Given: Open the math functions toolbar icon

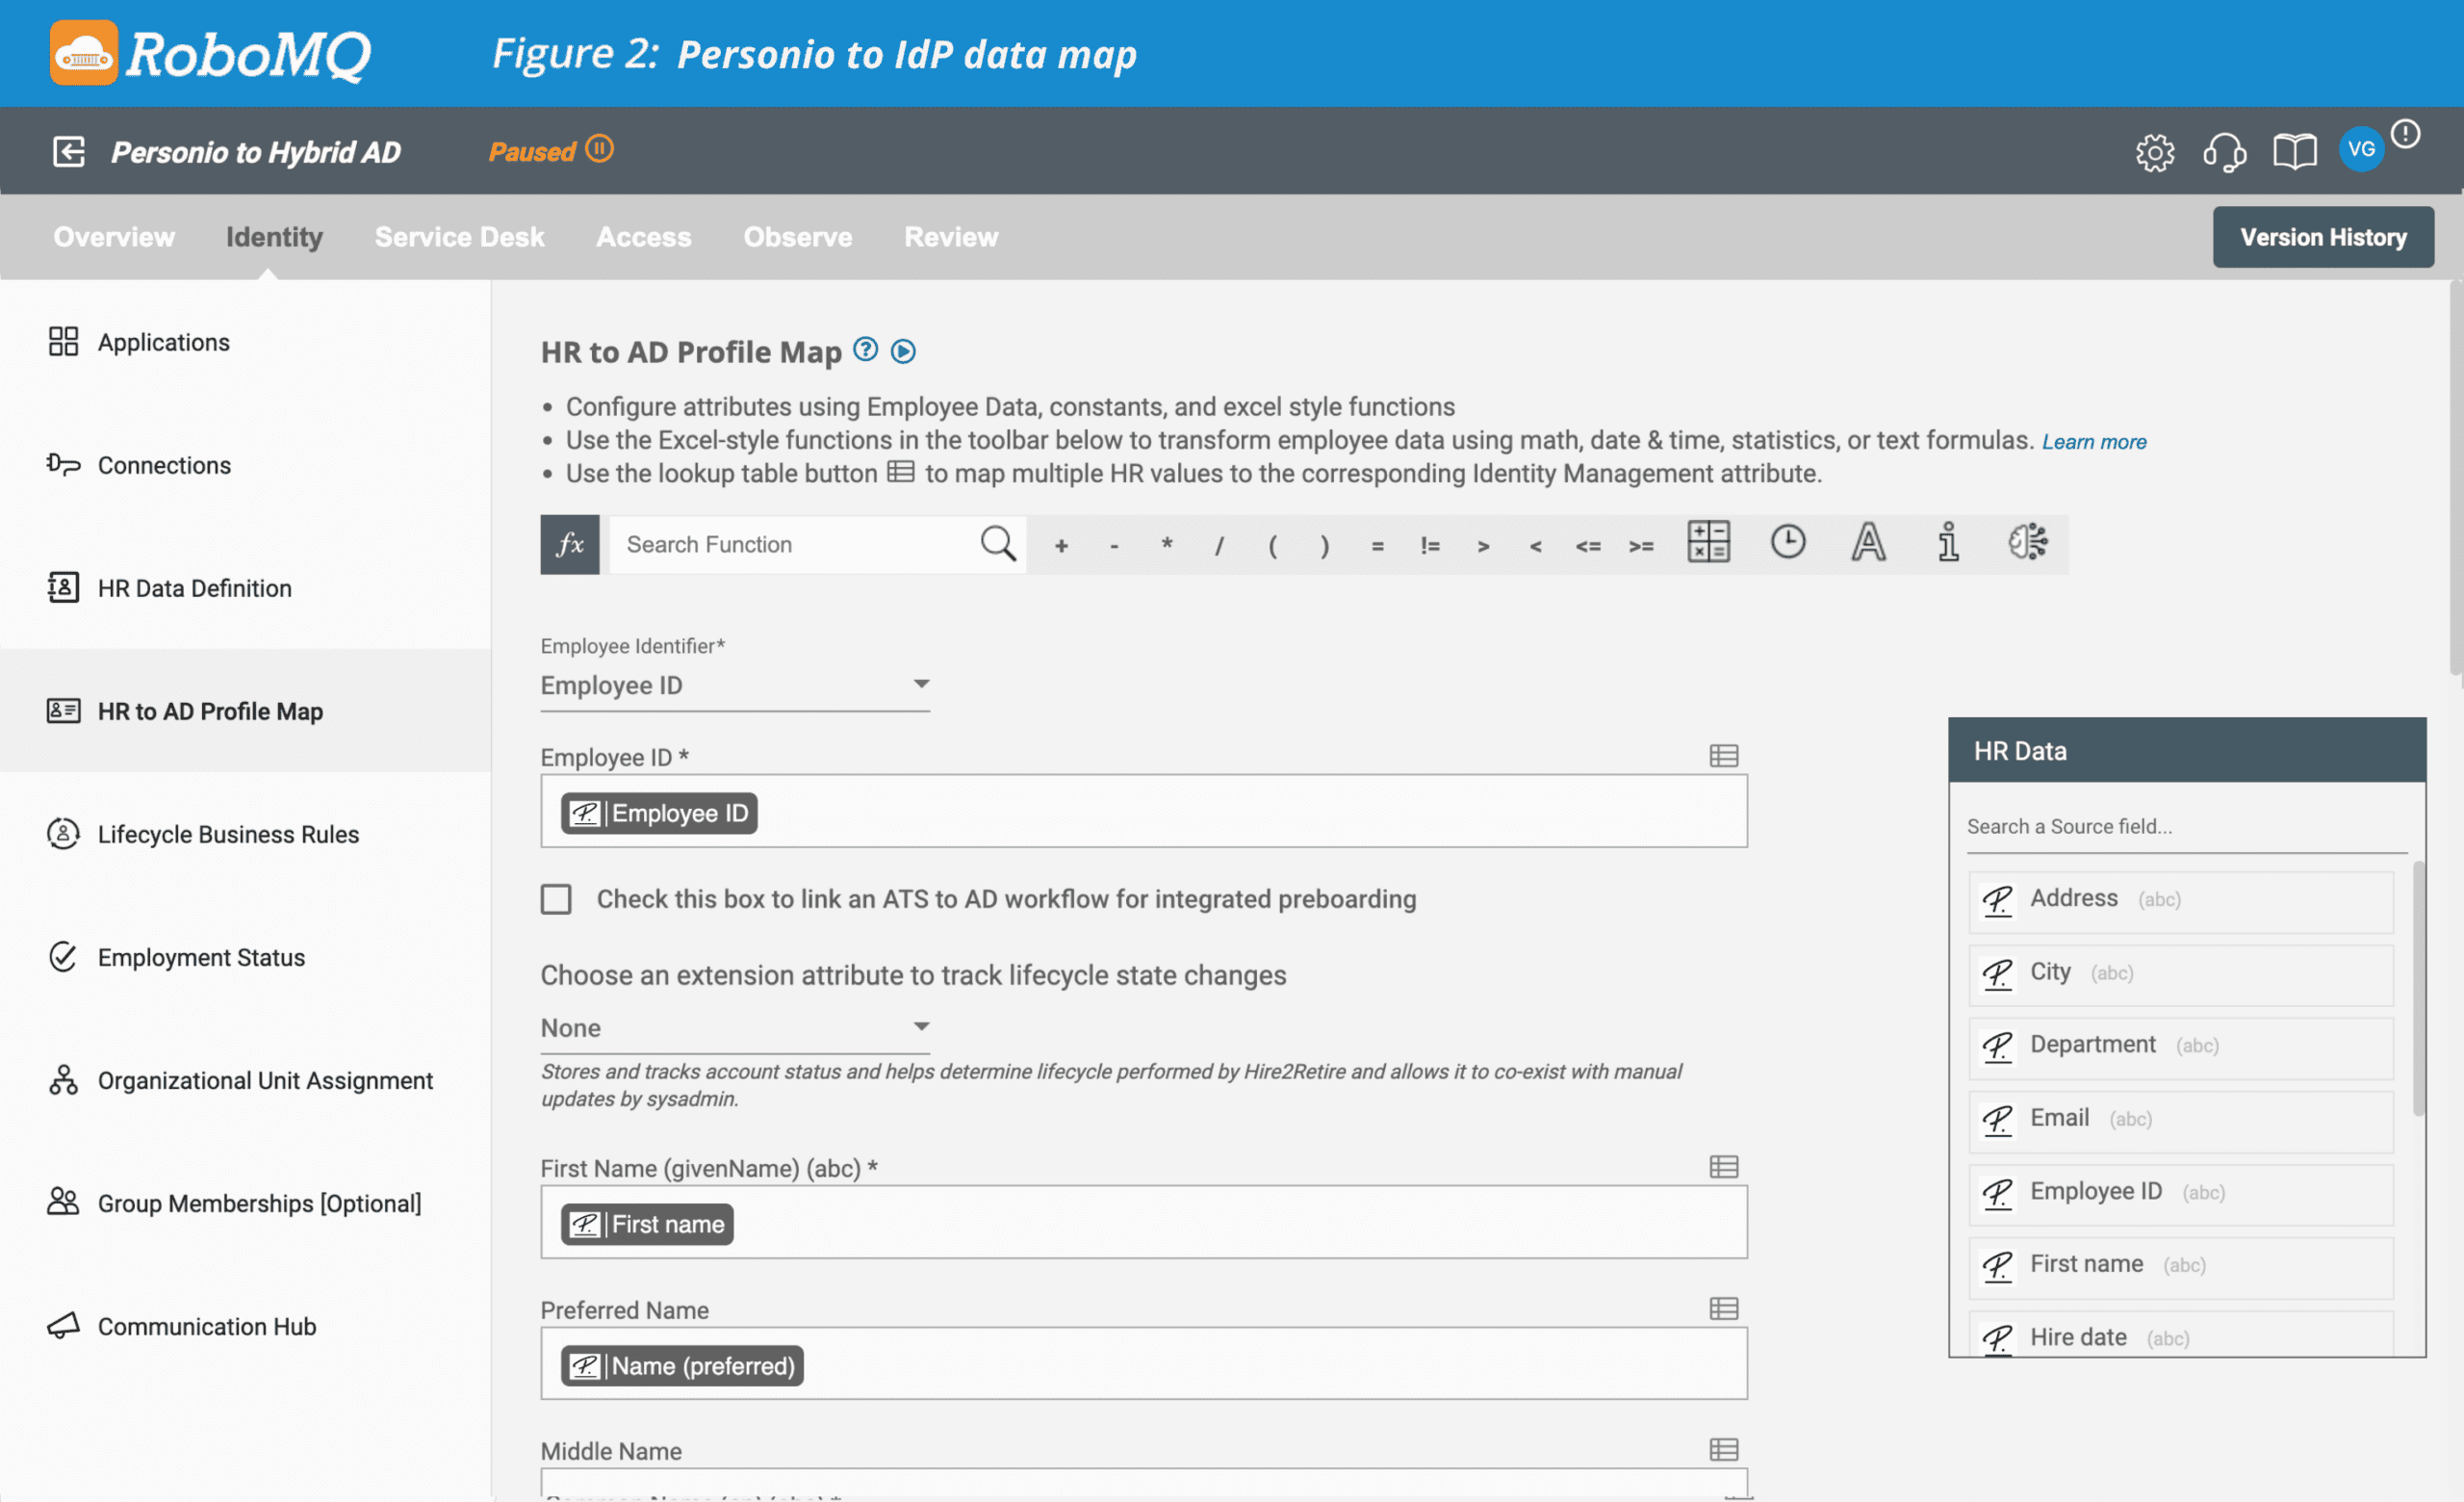Looking at the screenshot, I should click(1709, 544).
